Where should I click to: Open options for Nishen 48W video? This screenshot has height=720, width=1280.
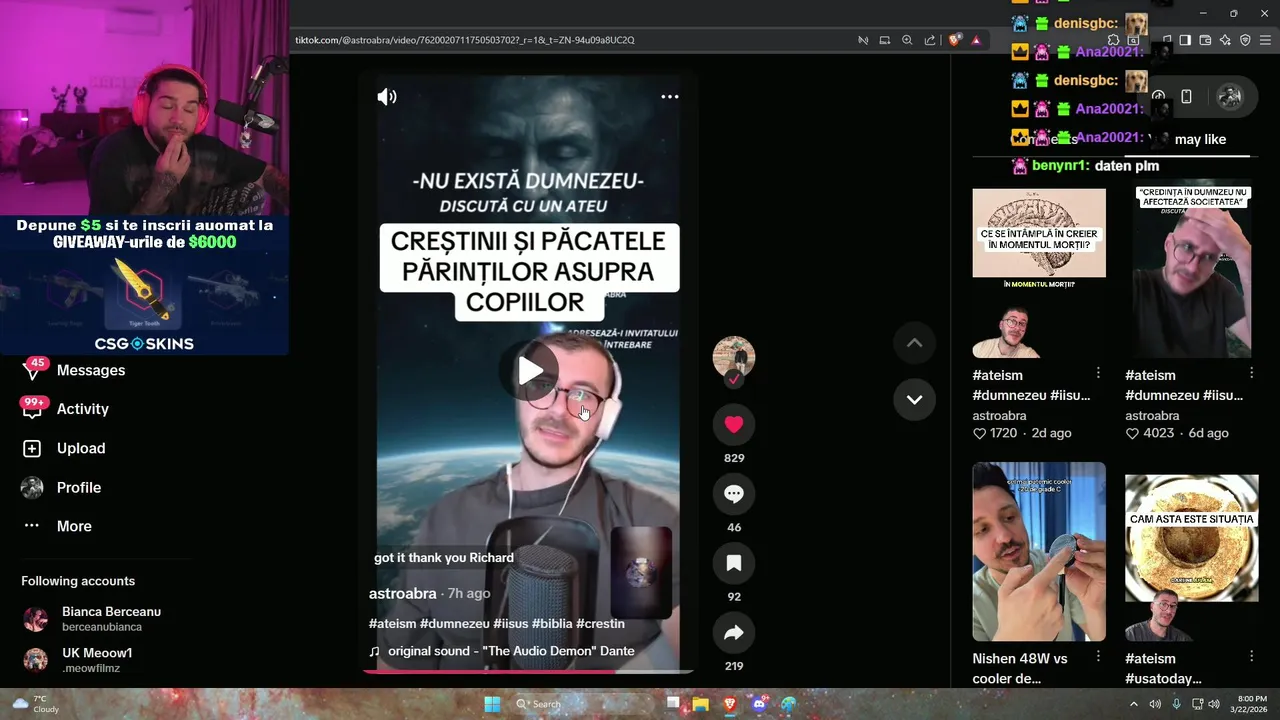click(1098, 656)
